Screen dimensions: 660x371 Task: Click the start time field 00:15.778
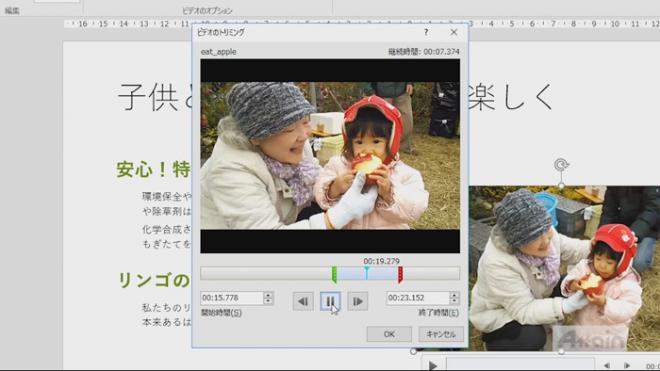232,298
